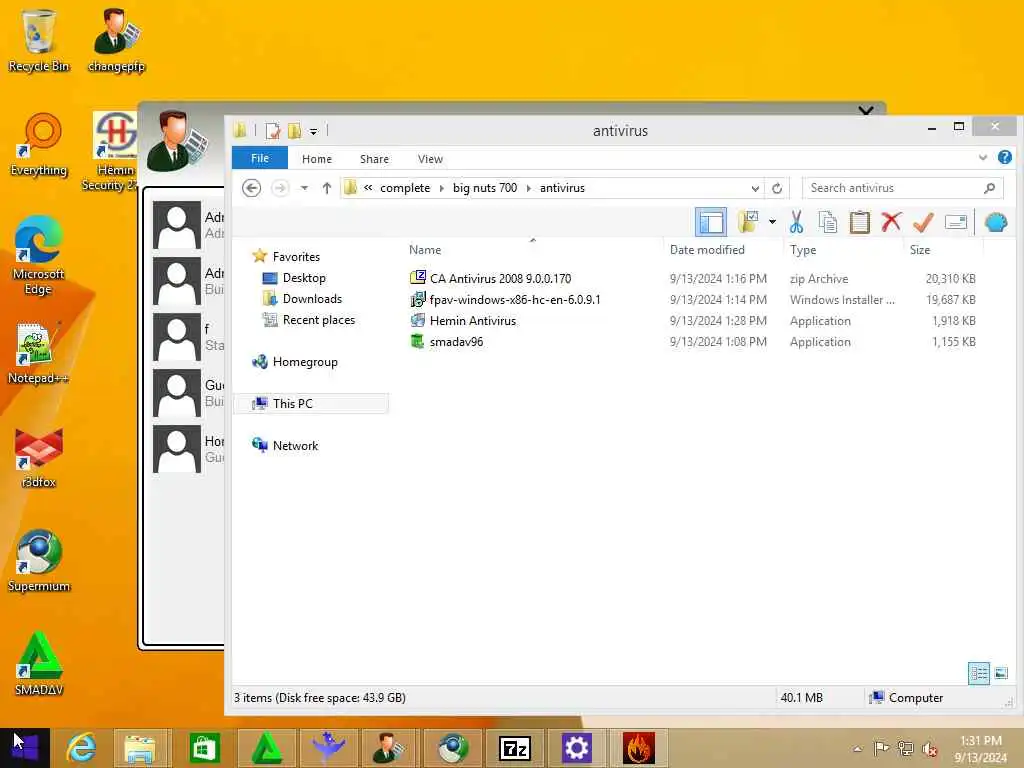This screenshot has height=768, width=1024.
Task: Open r3dfox desktop shortcut
Action: (x=39, y=457)
